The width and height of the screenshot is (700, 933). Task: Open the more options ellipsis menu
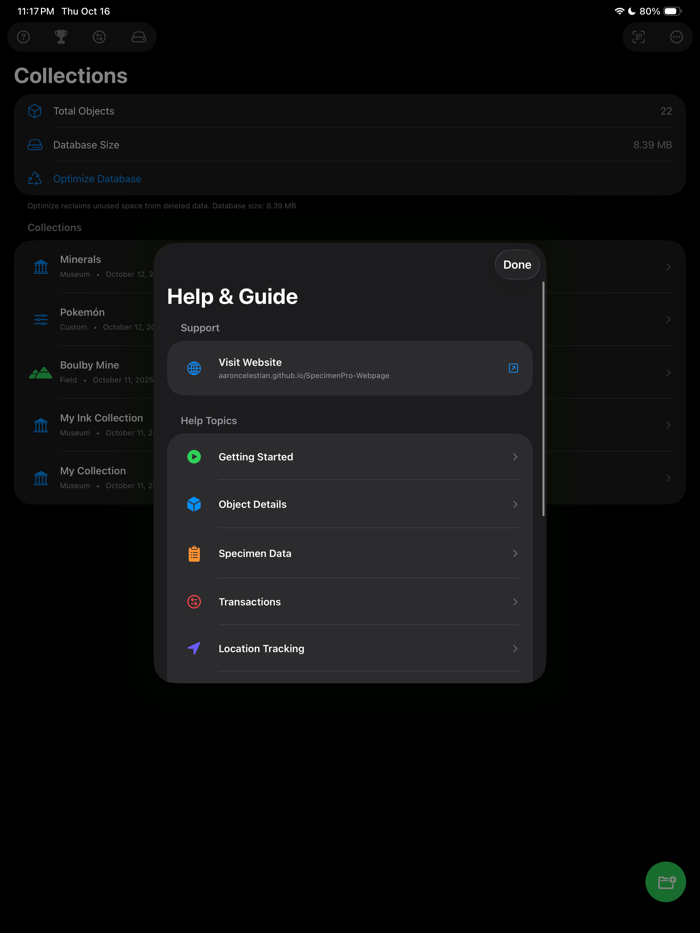coord(677,37)
